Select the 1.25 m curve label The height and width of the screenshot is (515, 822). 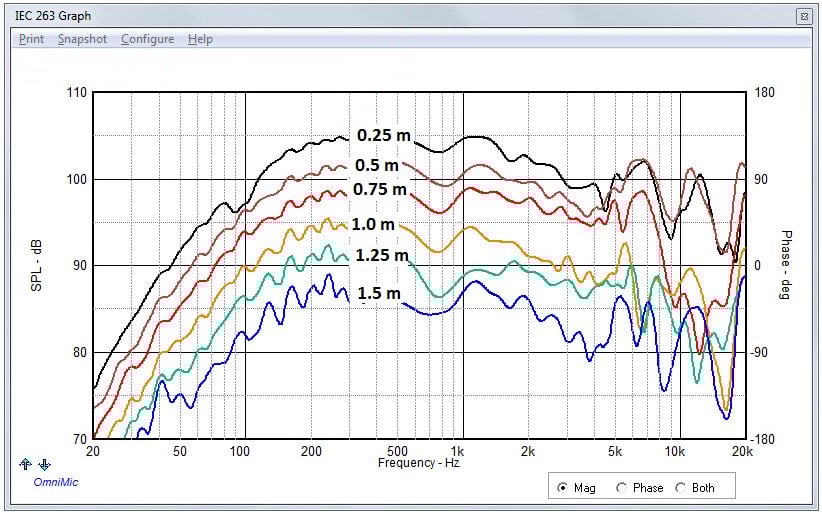pos(381,255)
